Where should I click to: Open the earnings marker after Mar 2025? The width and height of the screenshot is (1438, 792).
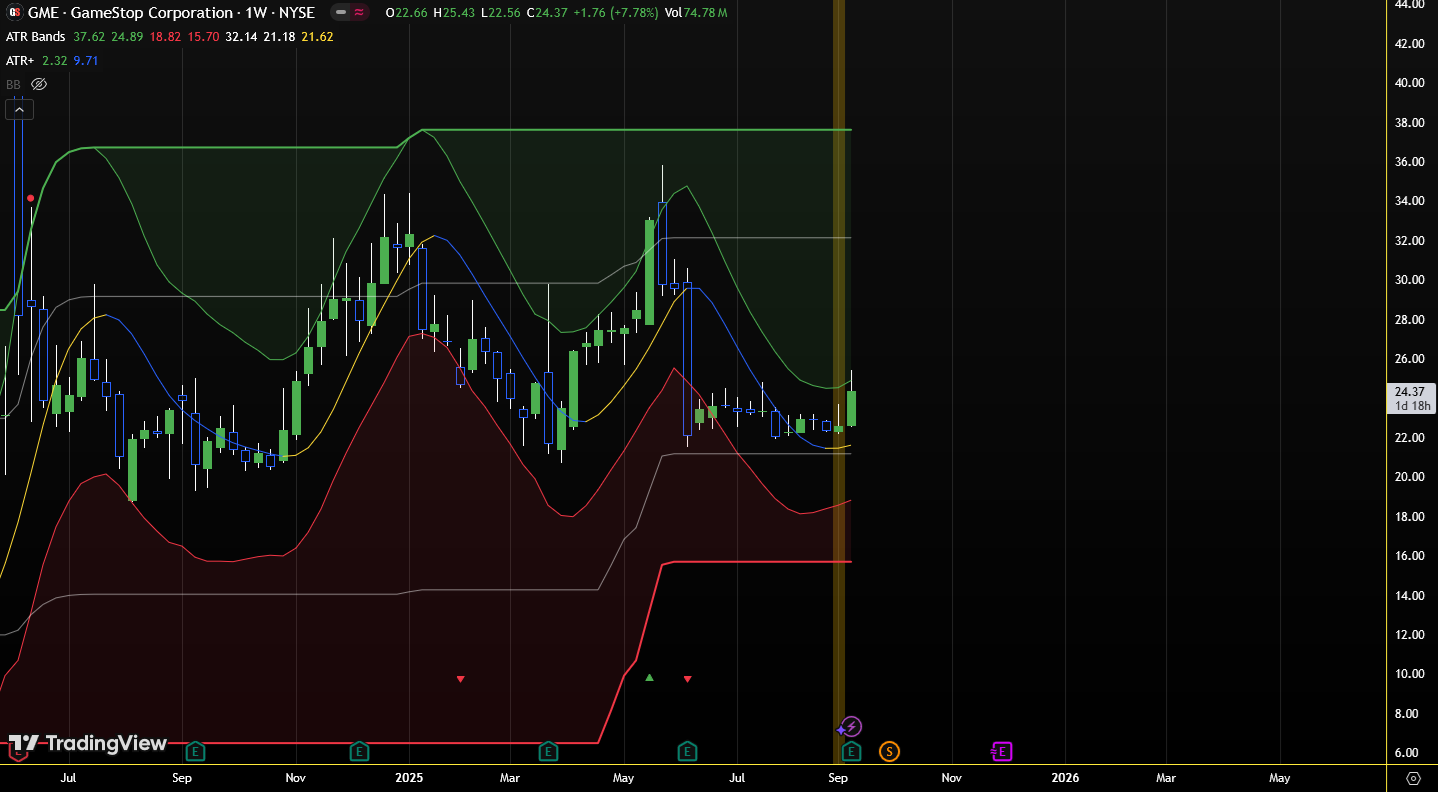(x=547, y=750)
